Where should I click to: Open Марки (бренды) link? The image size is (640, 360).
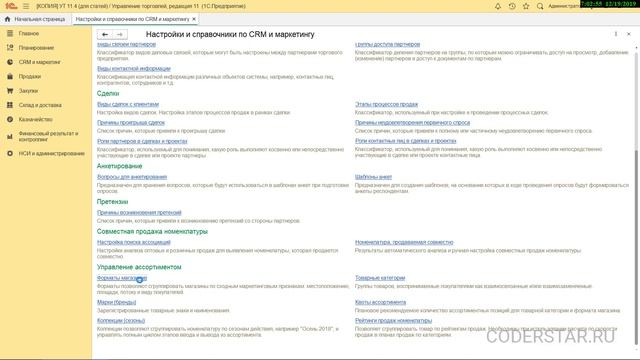click(116, 302)
